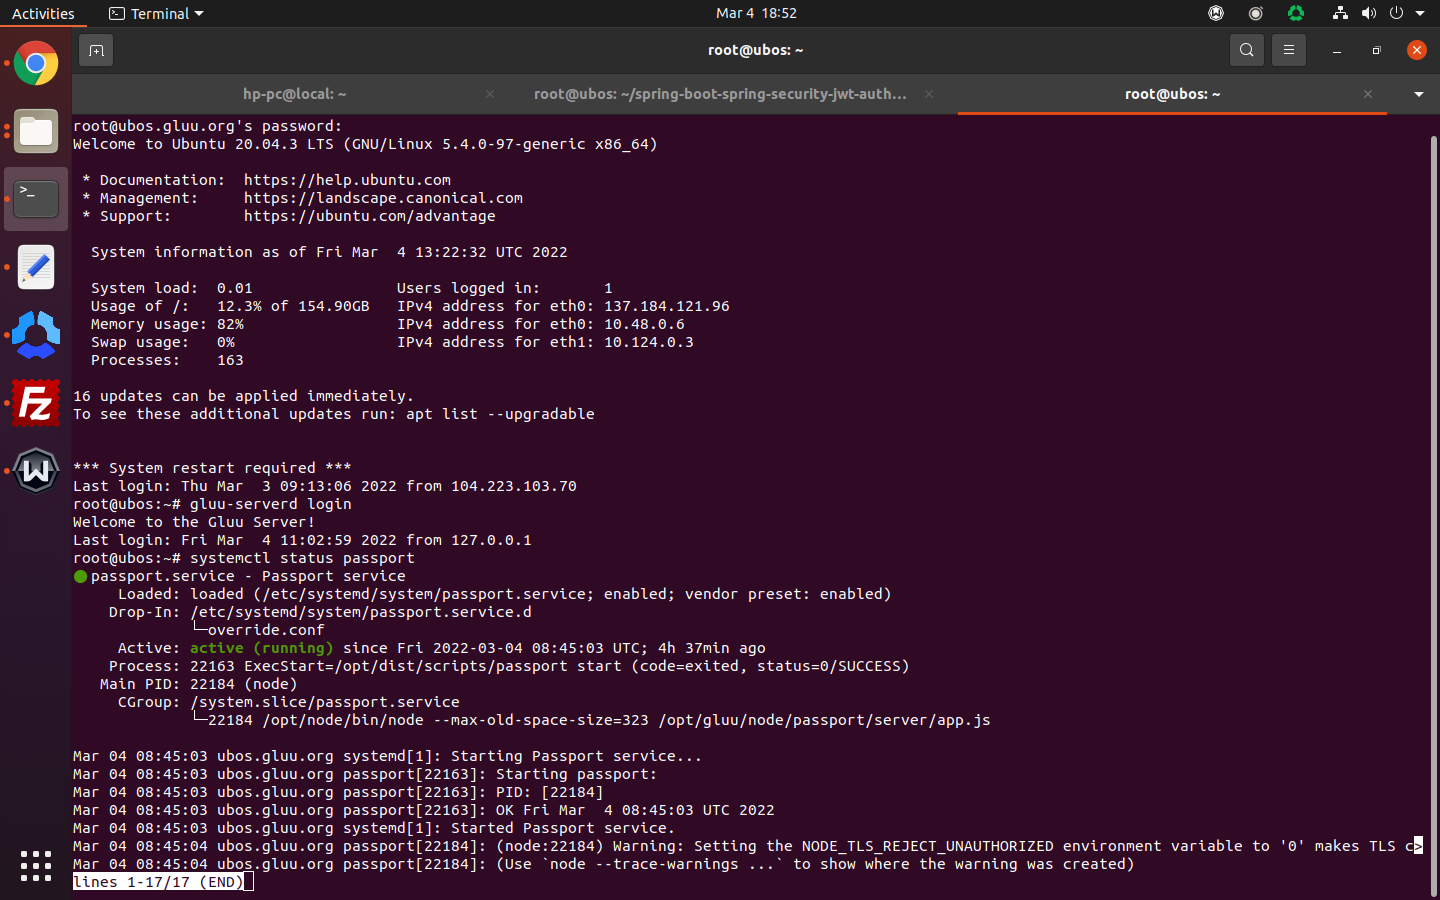Click the first top-bar tray indicator icon
Screen dimensions: 1440x900
click(1216, 13)
